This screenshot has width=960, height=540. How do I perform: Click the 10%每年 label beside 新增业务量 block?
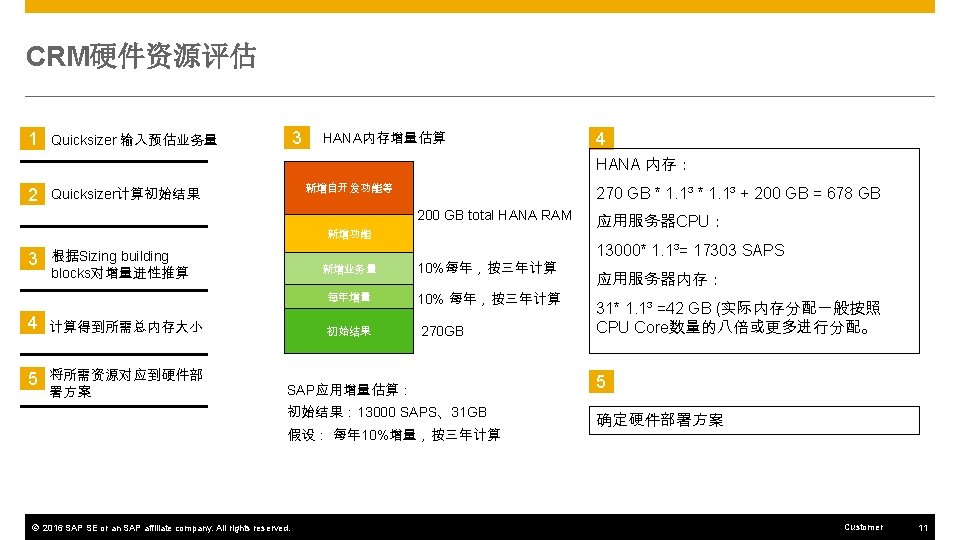click(487, 268)
